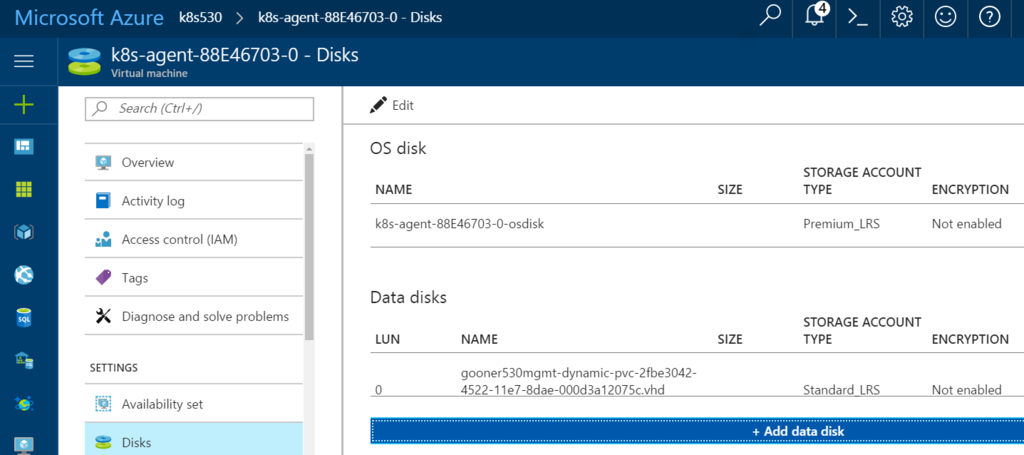Click the Data disks SIZE column header
The width and height of the screenshot is (1024, 455).
tap(729, 339)
